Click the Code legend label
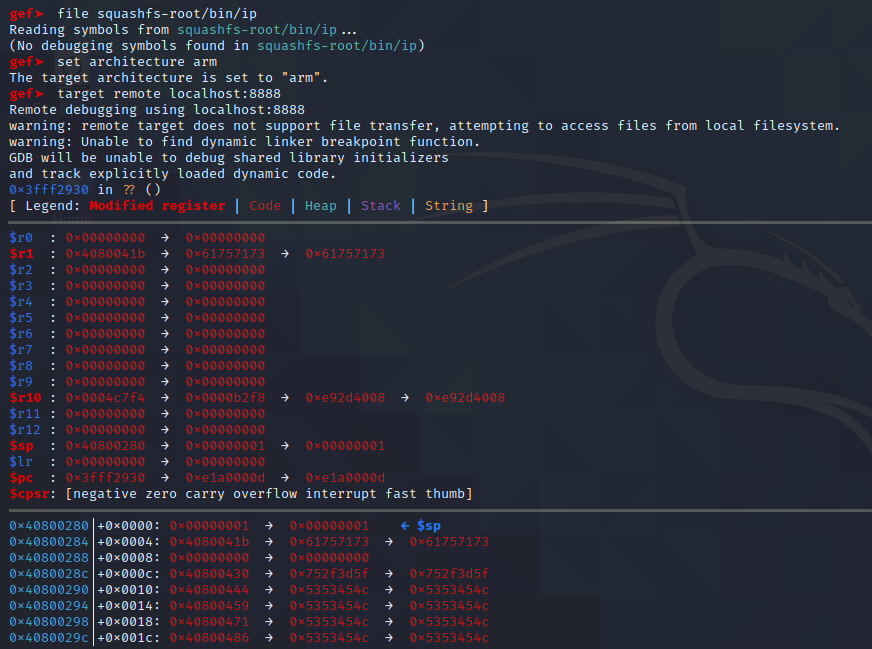This screenshot has width=872, height=649. (265, 205)
